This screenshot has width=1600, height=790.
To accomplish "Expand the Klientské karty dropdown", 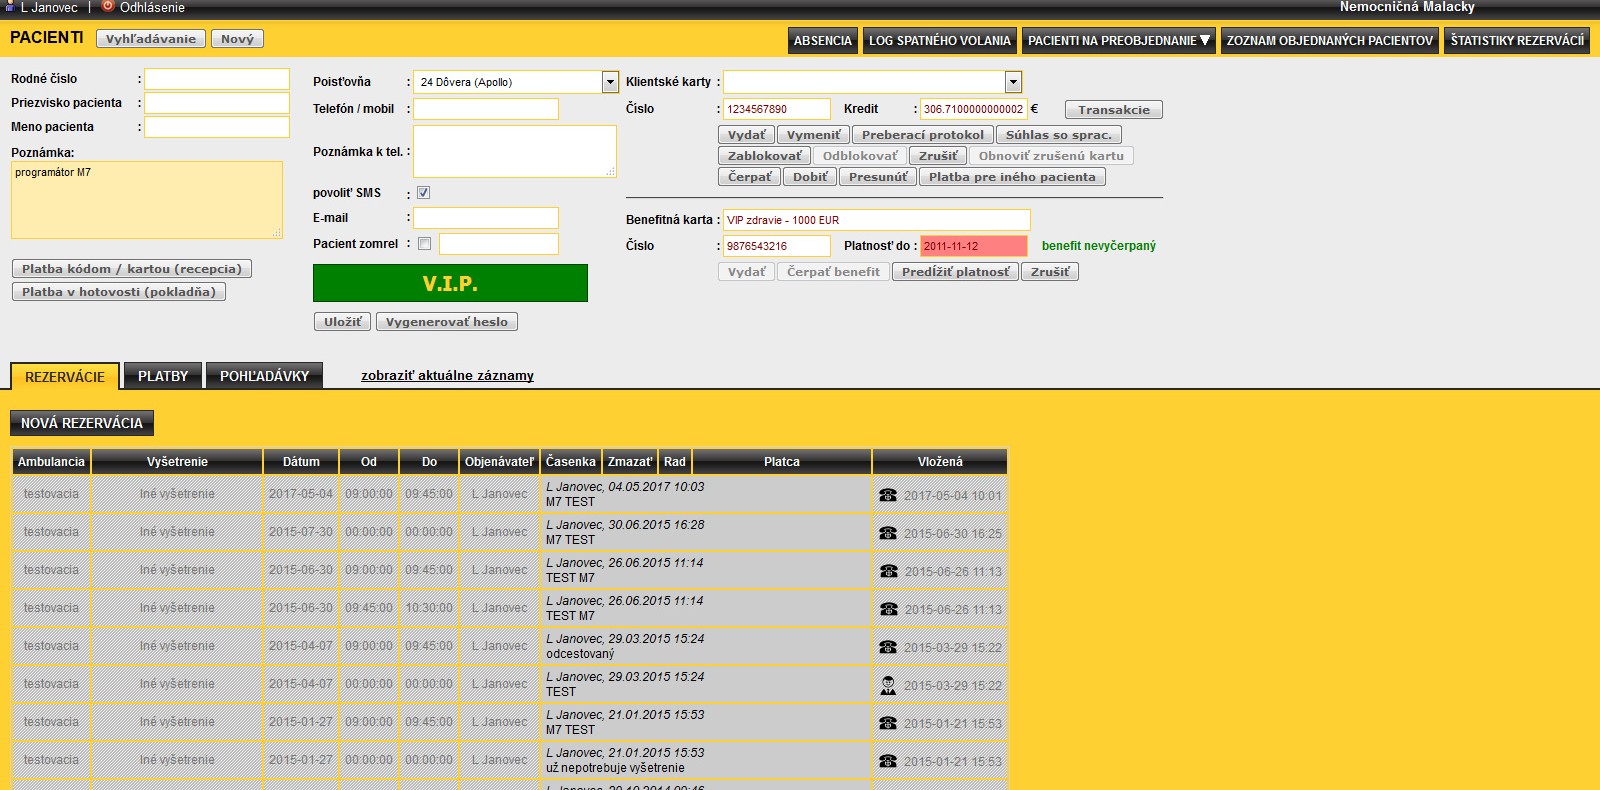I will tap(1013, 82).
